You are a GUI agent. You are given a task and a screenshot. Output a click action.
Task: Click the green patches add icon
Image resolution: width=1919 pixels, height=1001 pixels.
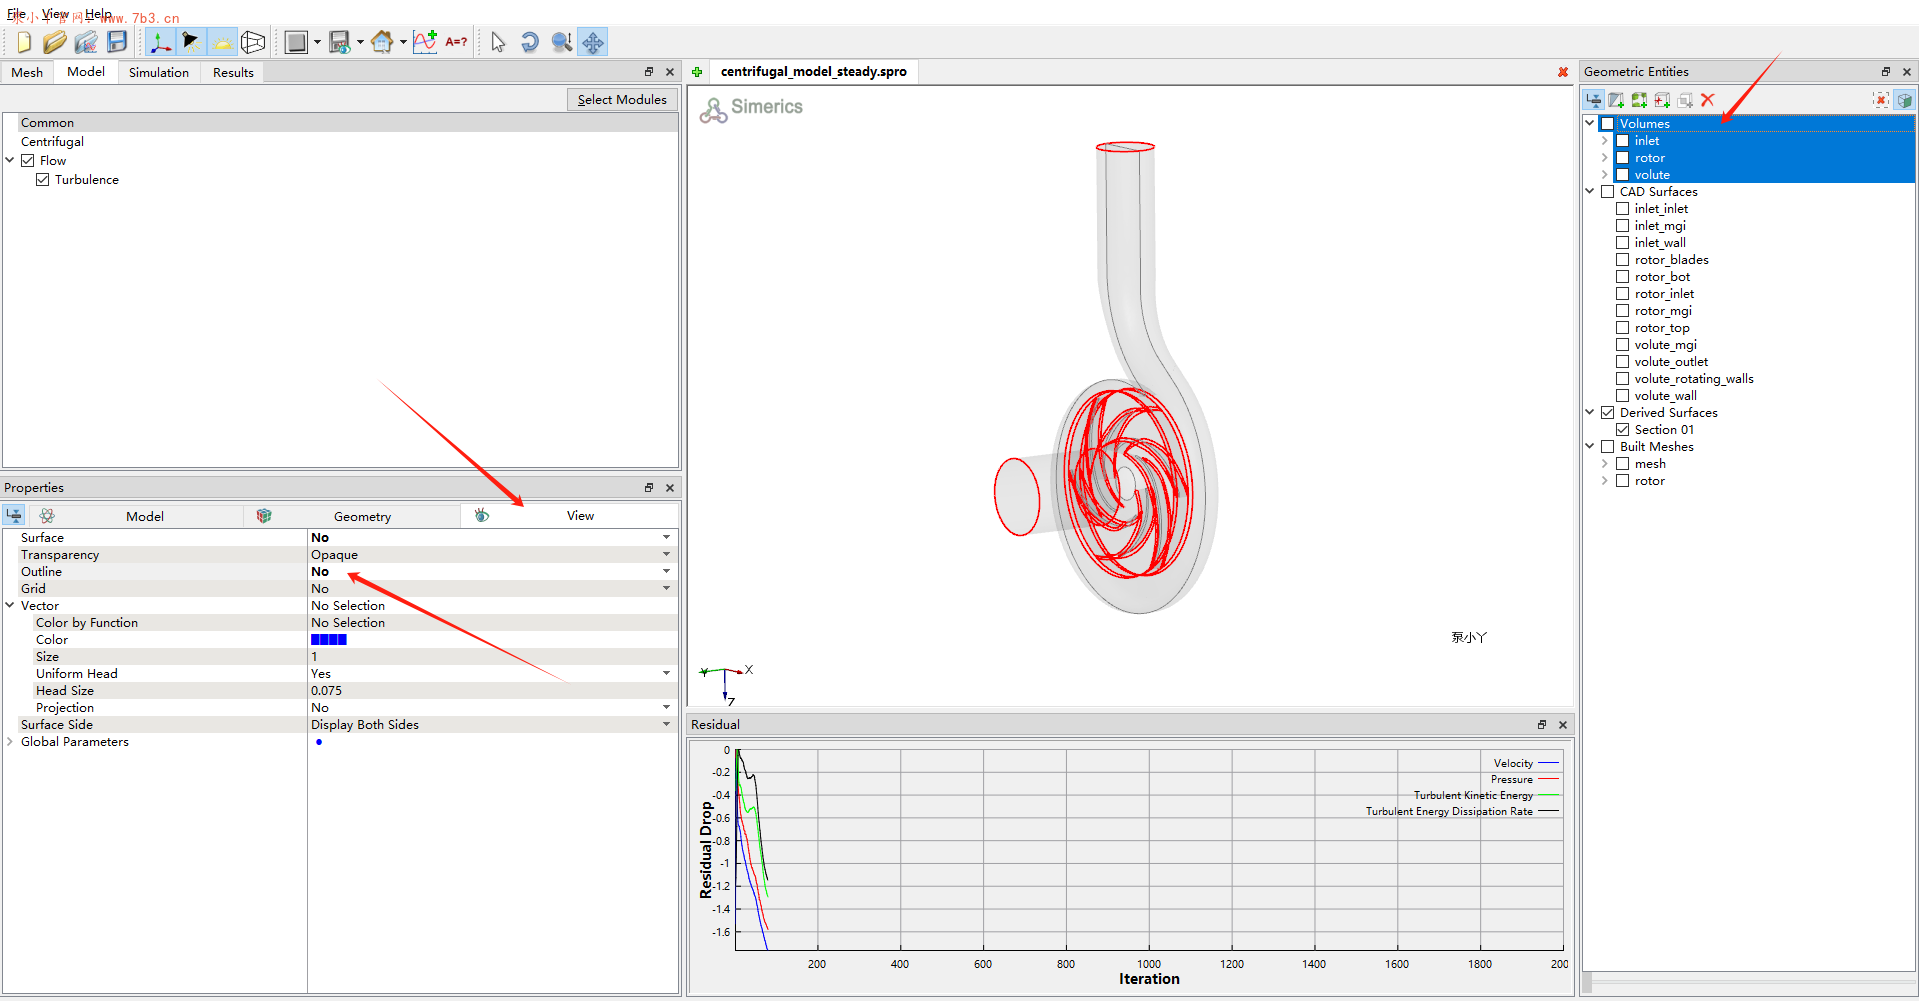(x=1639, y=100)
